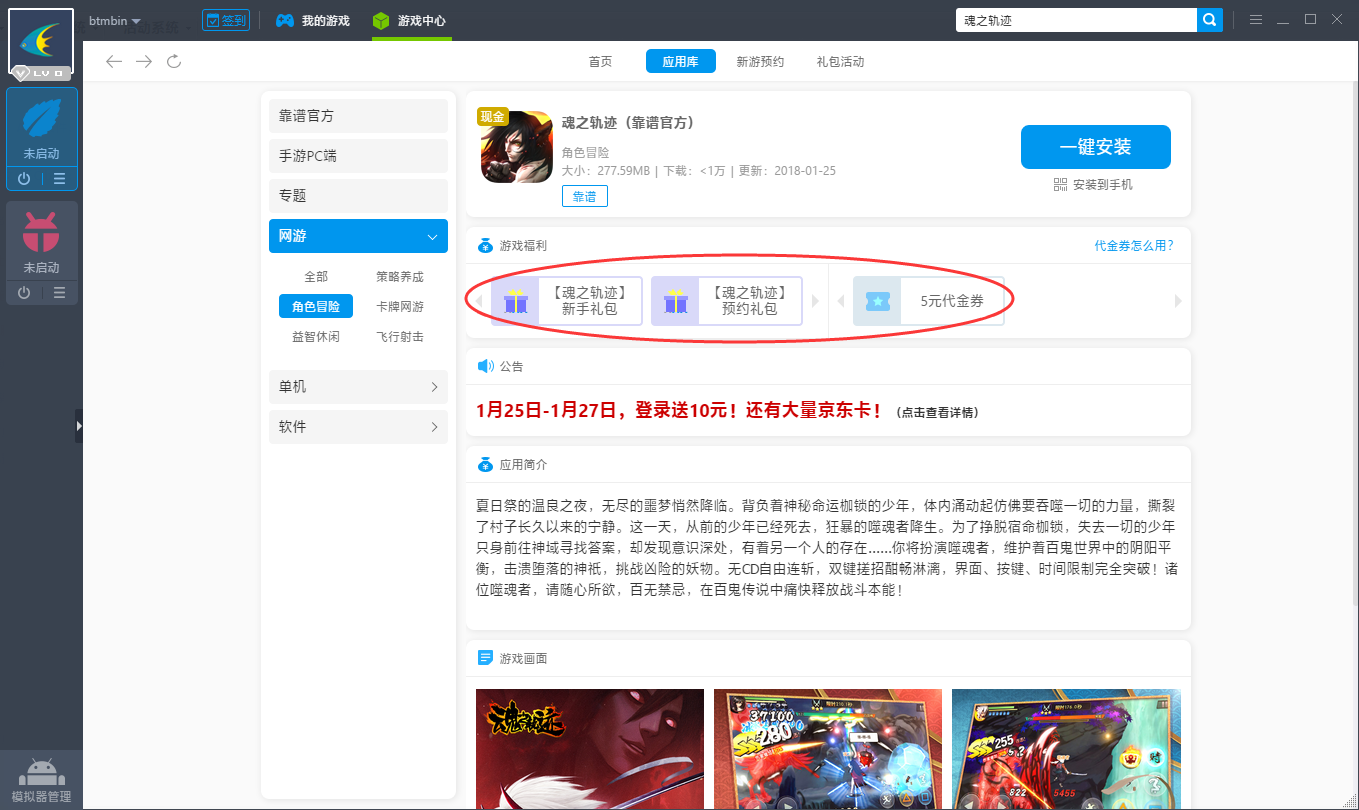Viewport: 1359px width, 810px height.
Task: Click the refresh page icon
Action: point(174,62)
